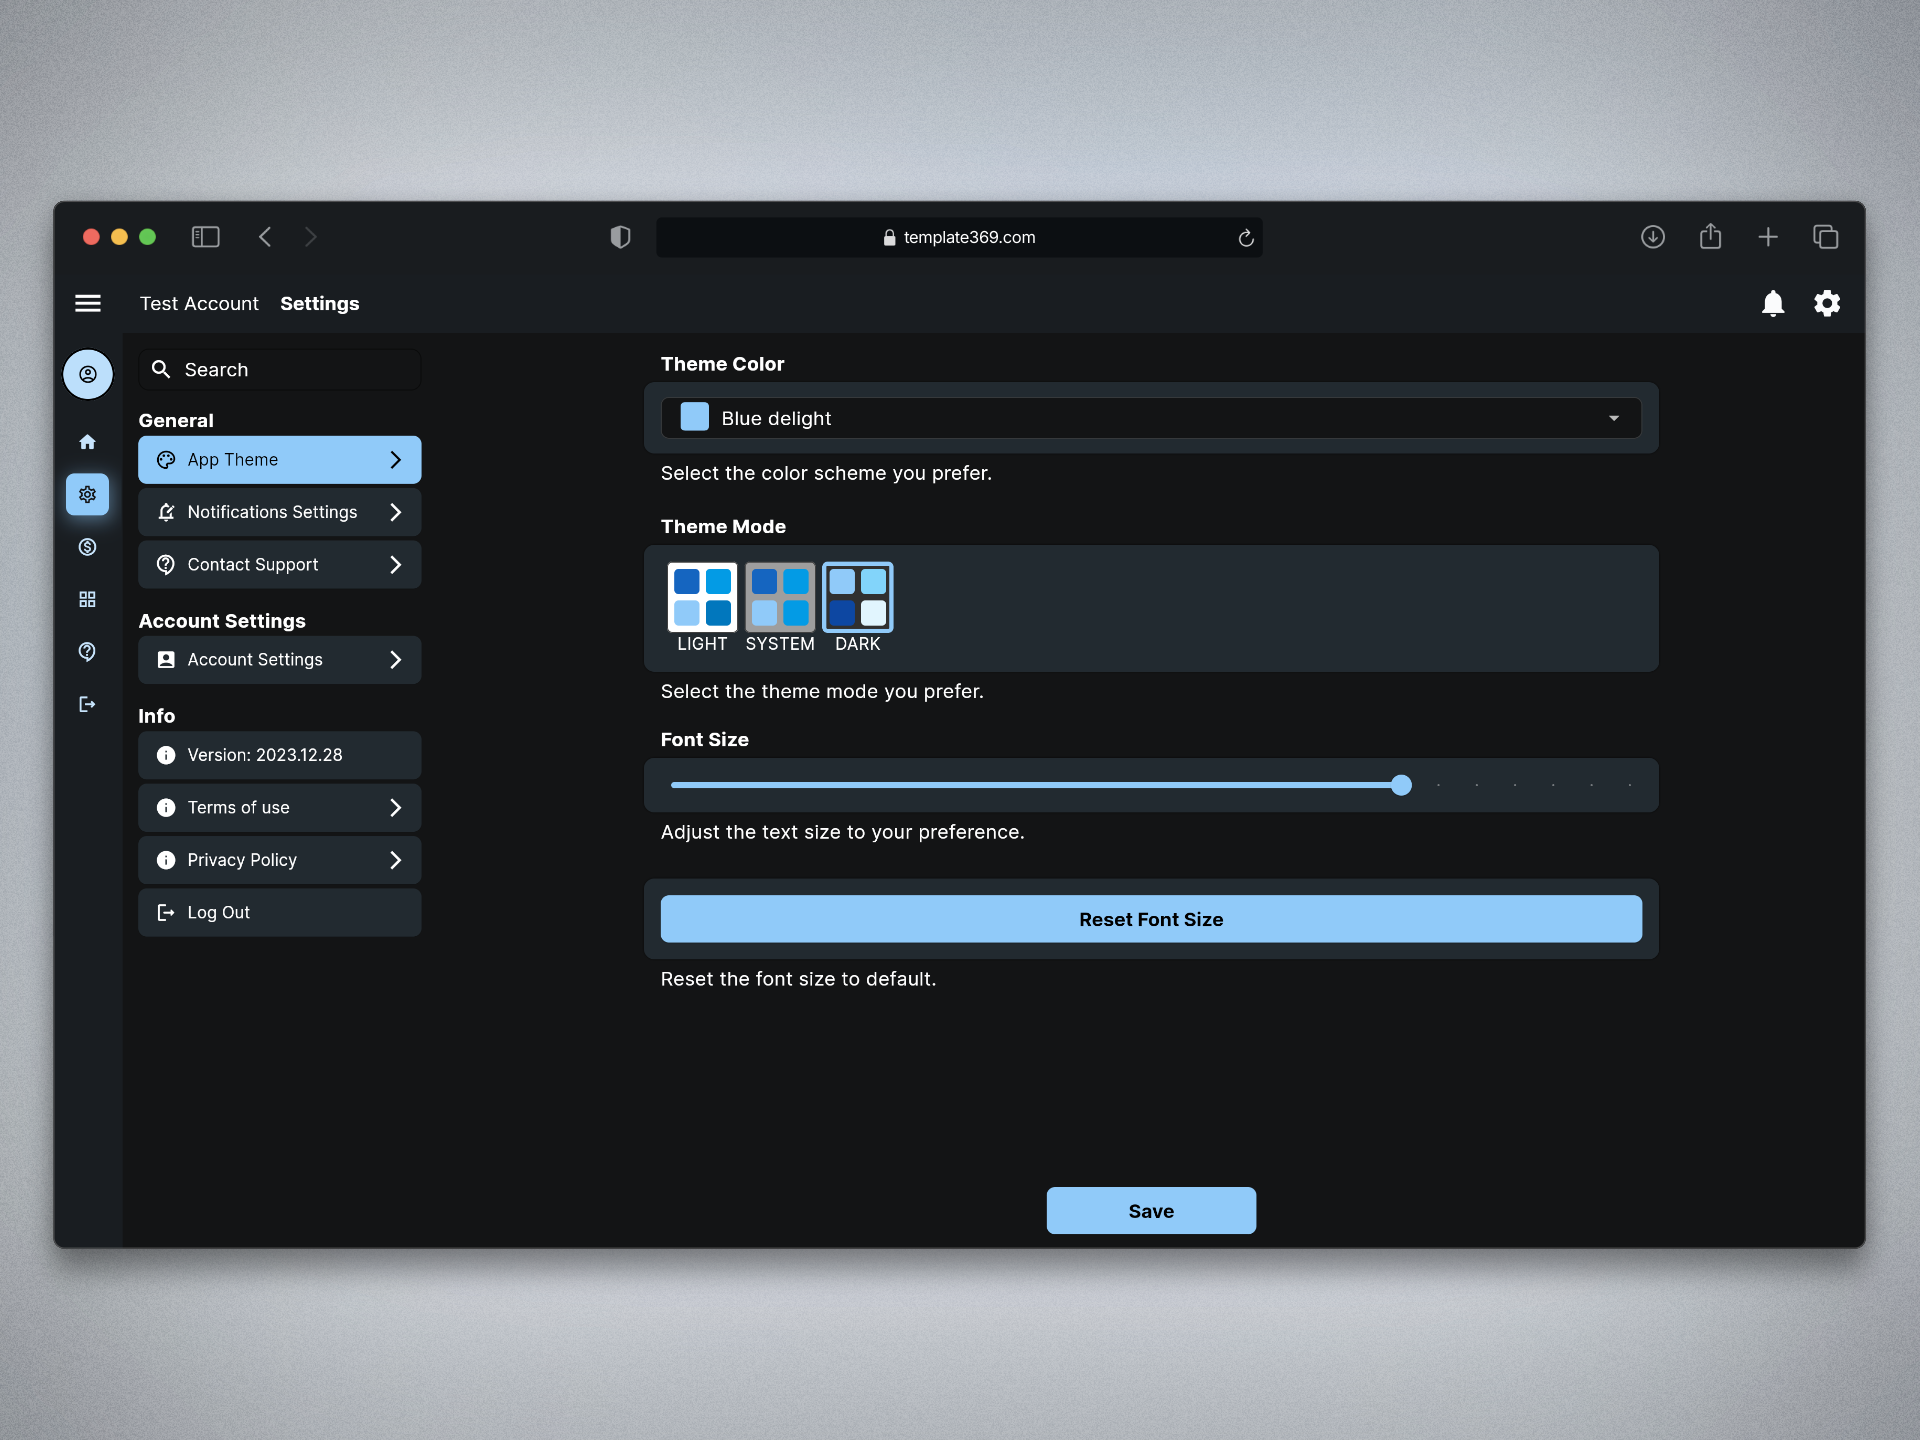Click Log Out in the settings list
Image resolution: width=1920 pixels, height=1440 pixels.
click(x=280, y=913)
